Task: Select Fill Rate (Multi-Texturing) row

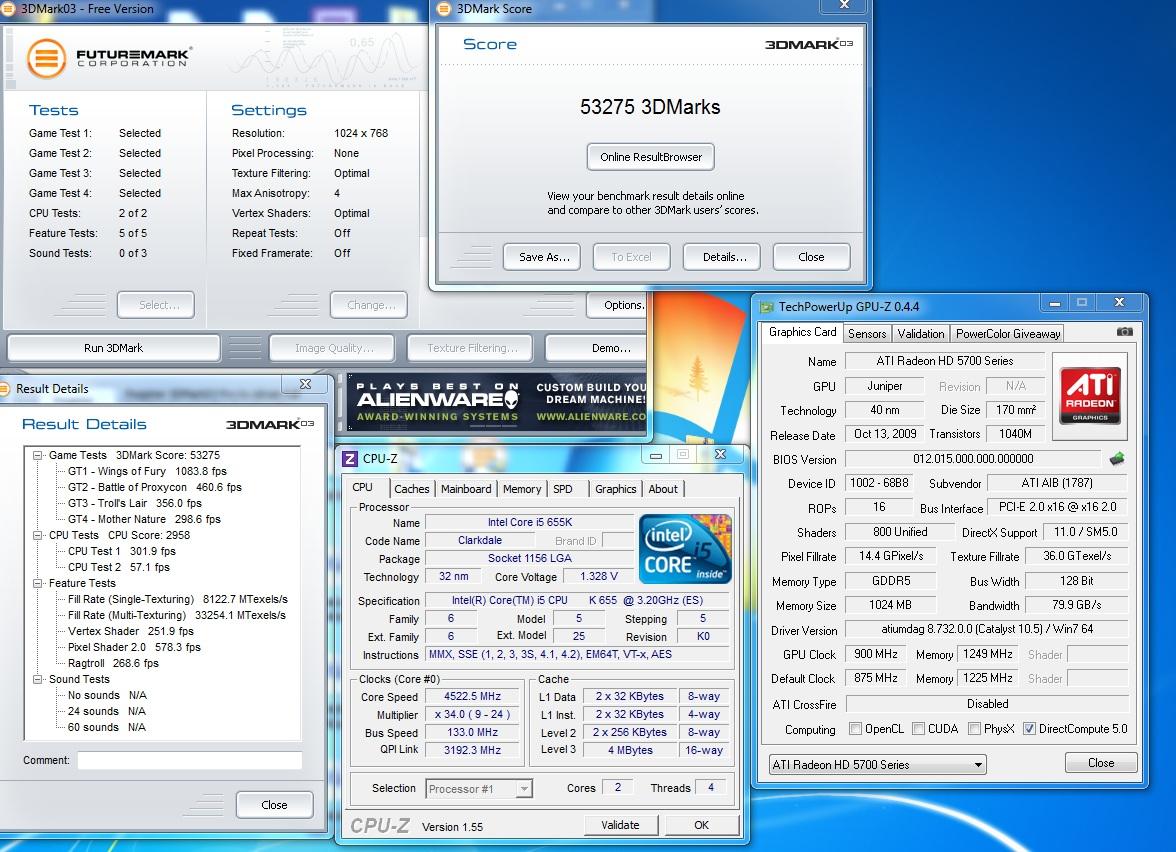Action: [176, 615]
